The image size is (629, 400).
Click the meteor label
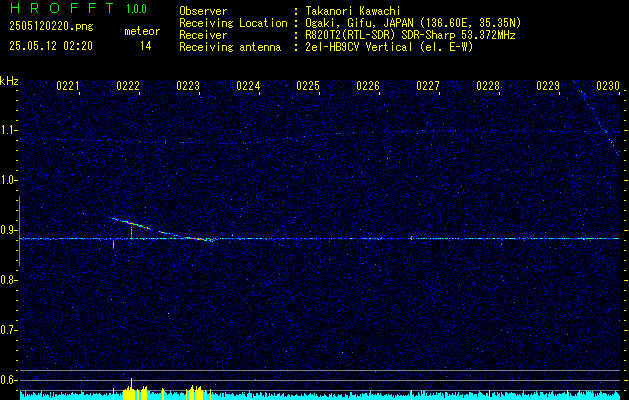tap(142, 31)
